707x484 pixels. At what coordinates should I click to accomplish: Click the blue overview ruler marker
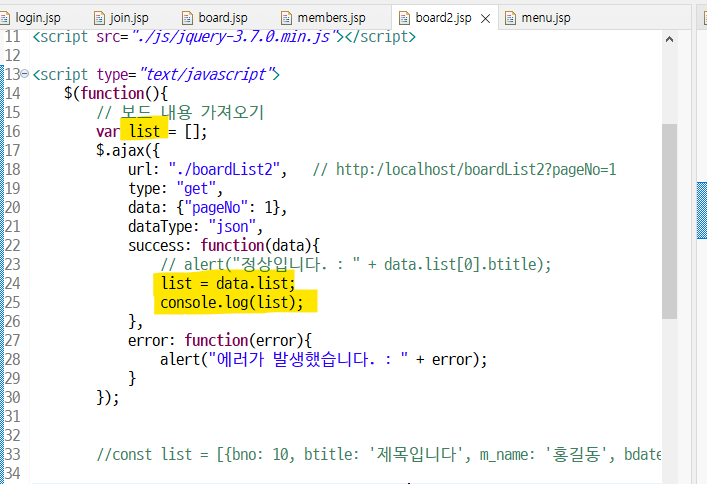coord(702,210)
